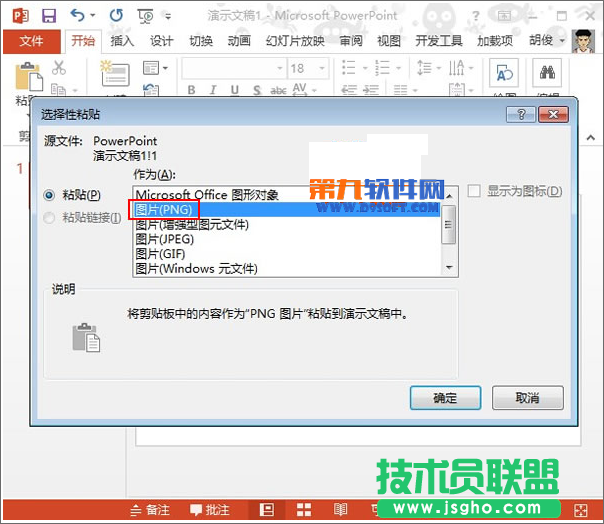Click the font name combo box
The height and width of the screenshot is (524, 604).
pyautogui.click(x=233, y=69)
